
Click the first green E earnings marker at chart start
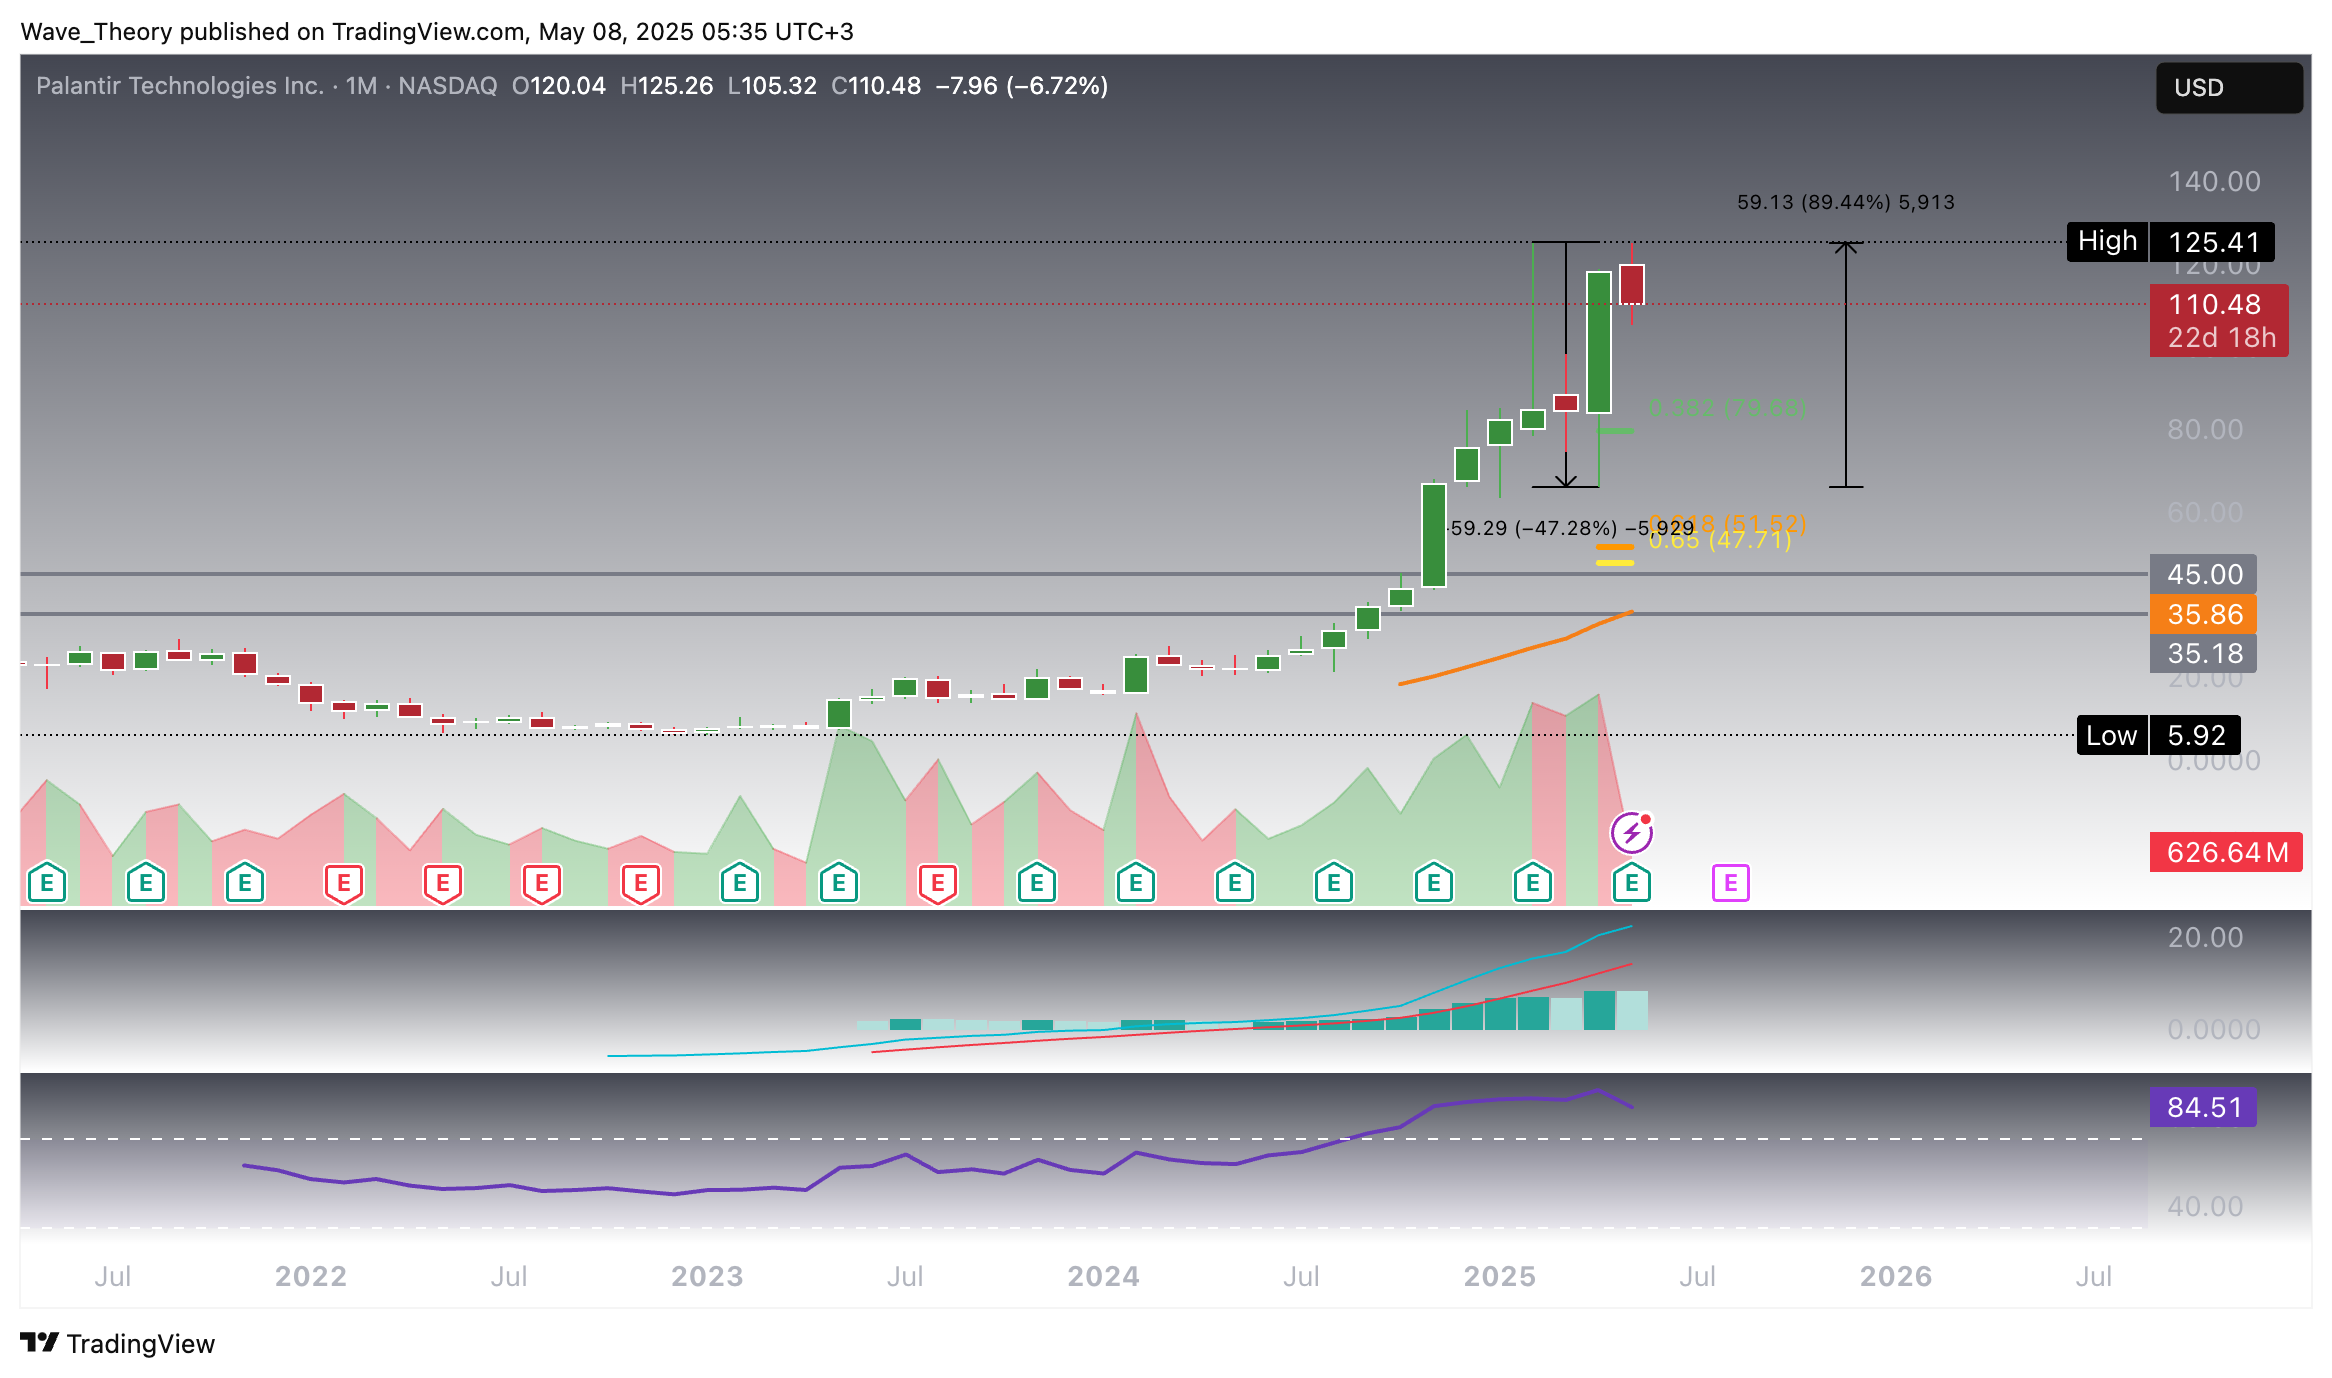pyautogui.click(x=47, y=883)
